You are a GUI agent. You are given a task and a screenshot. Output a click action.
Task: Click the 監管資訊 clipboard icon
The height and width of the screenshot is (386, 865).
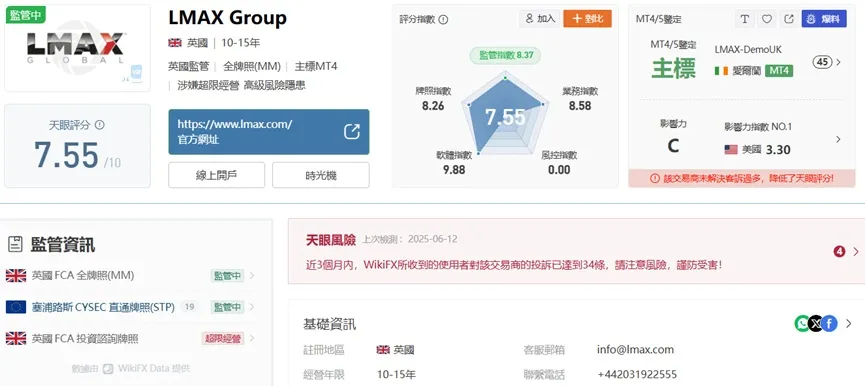15,244
